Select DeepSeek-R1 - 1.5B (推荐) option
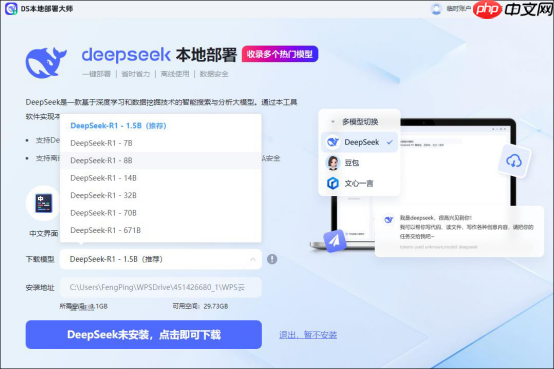This screenshot has width=554, height=369. pyautogui.click(x=161, y=125)
